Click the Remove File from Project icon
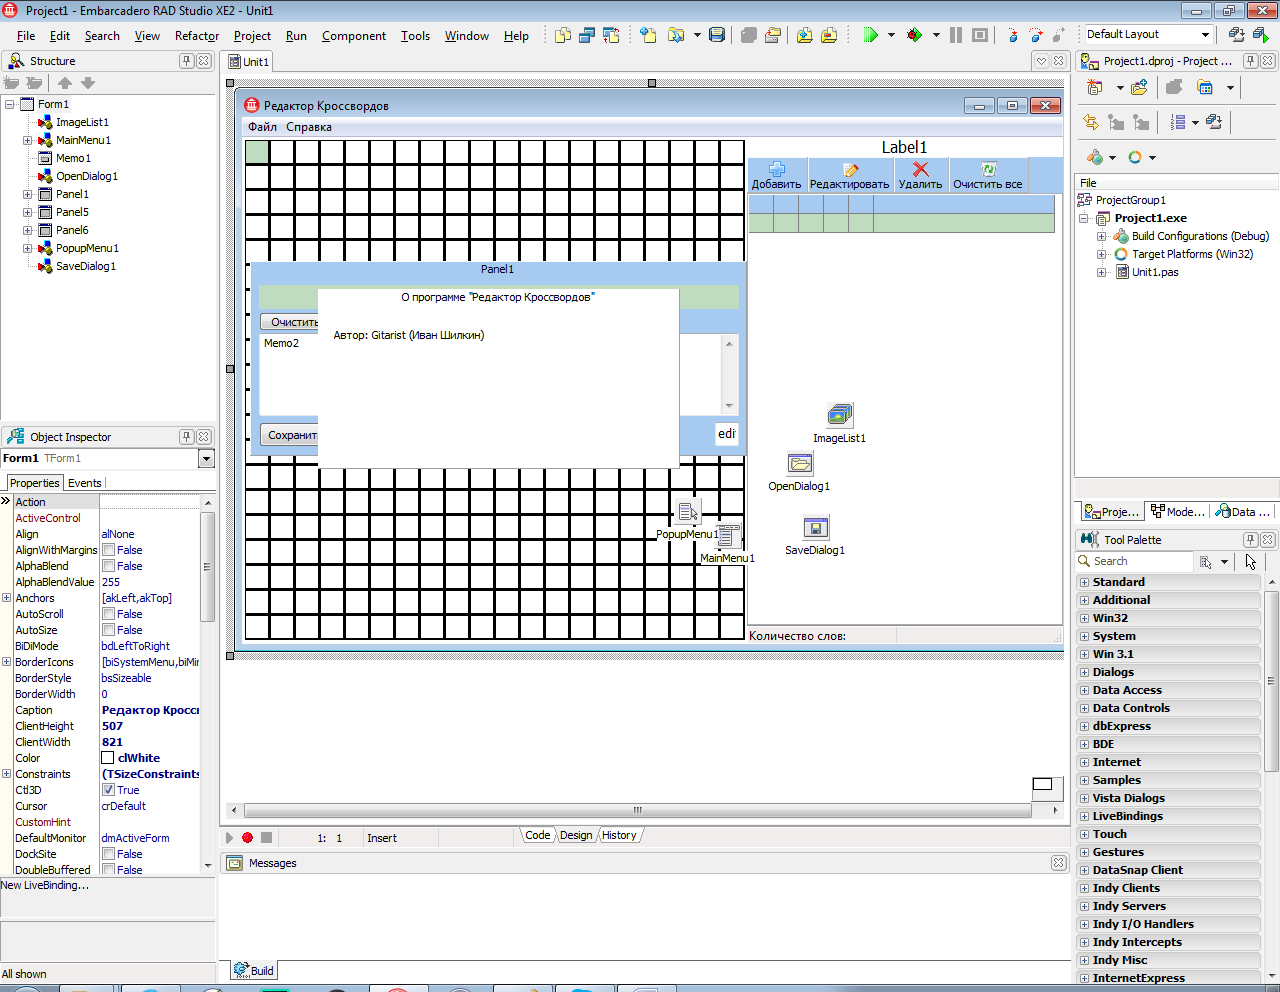The height and width of the screenshot is (992, 1280). tap(829, 35)
